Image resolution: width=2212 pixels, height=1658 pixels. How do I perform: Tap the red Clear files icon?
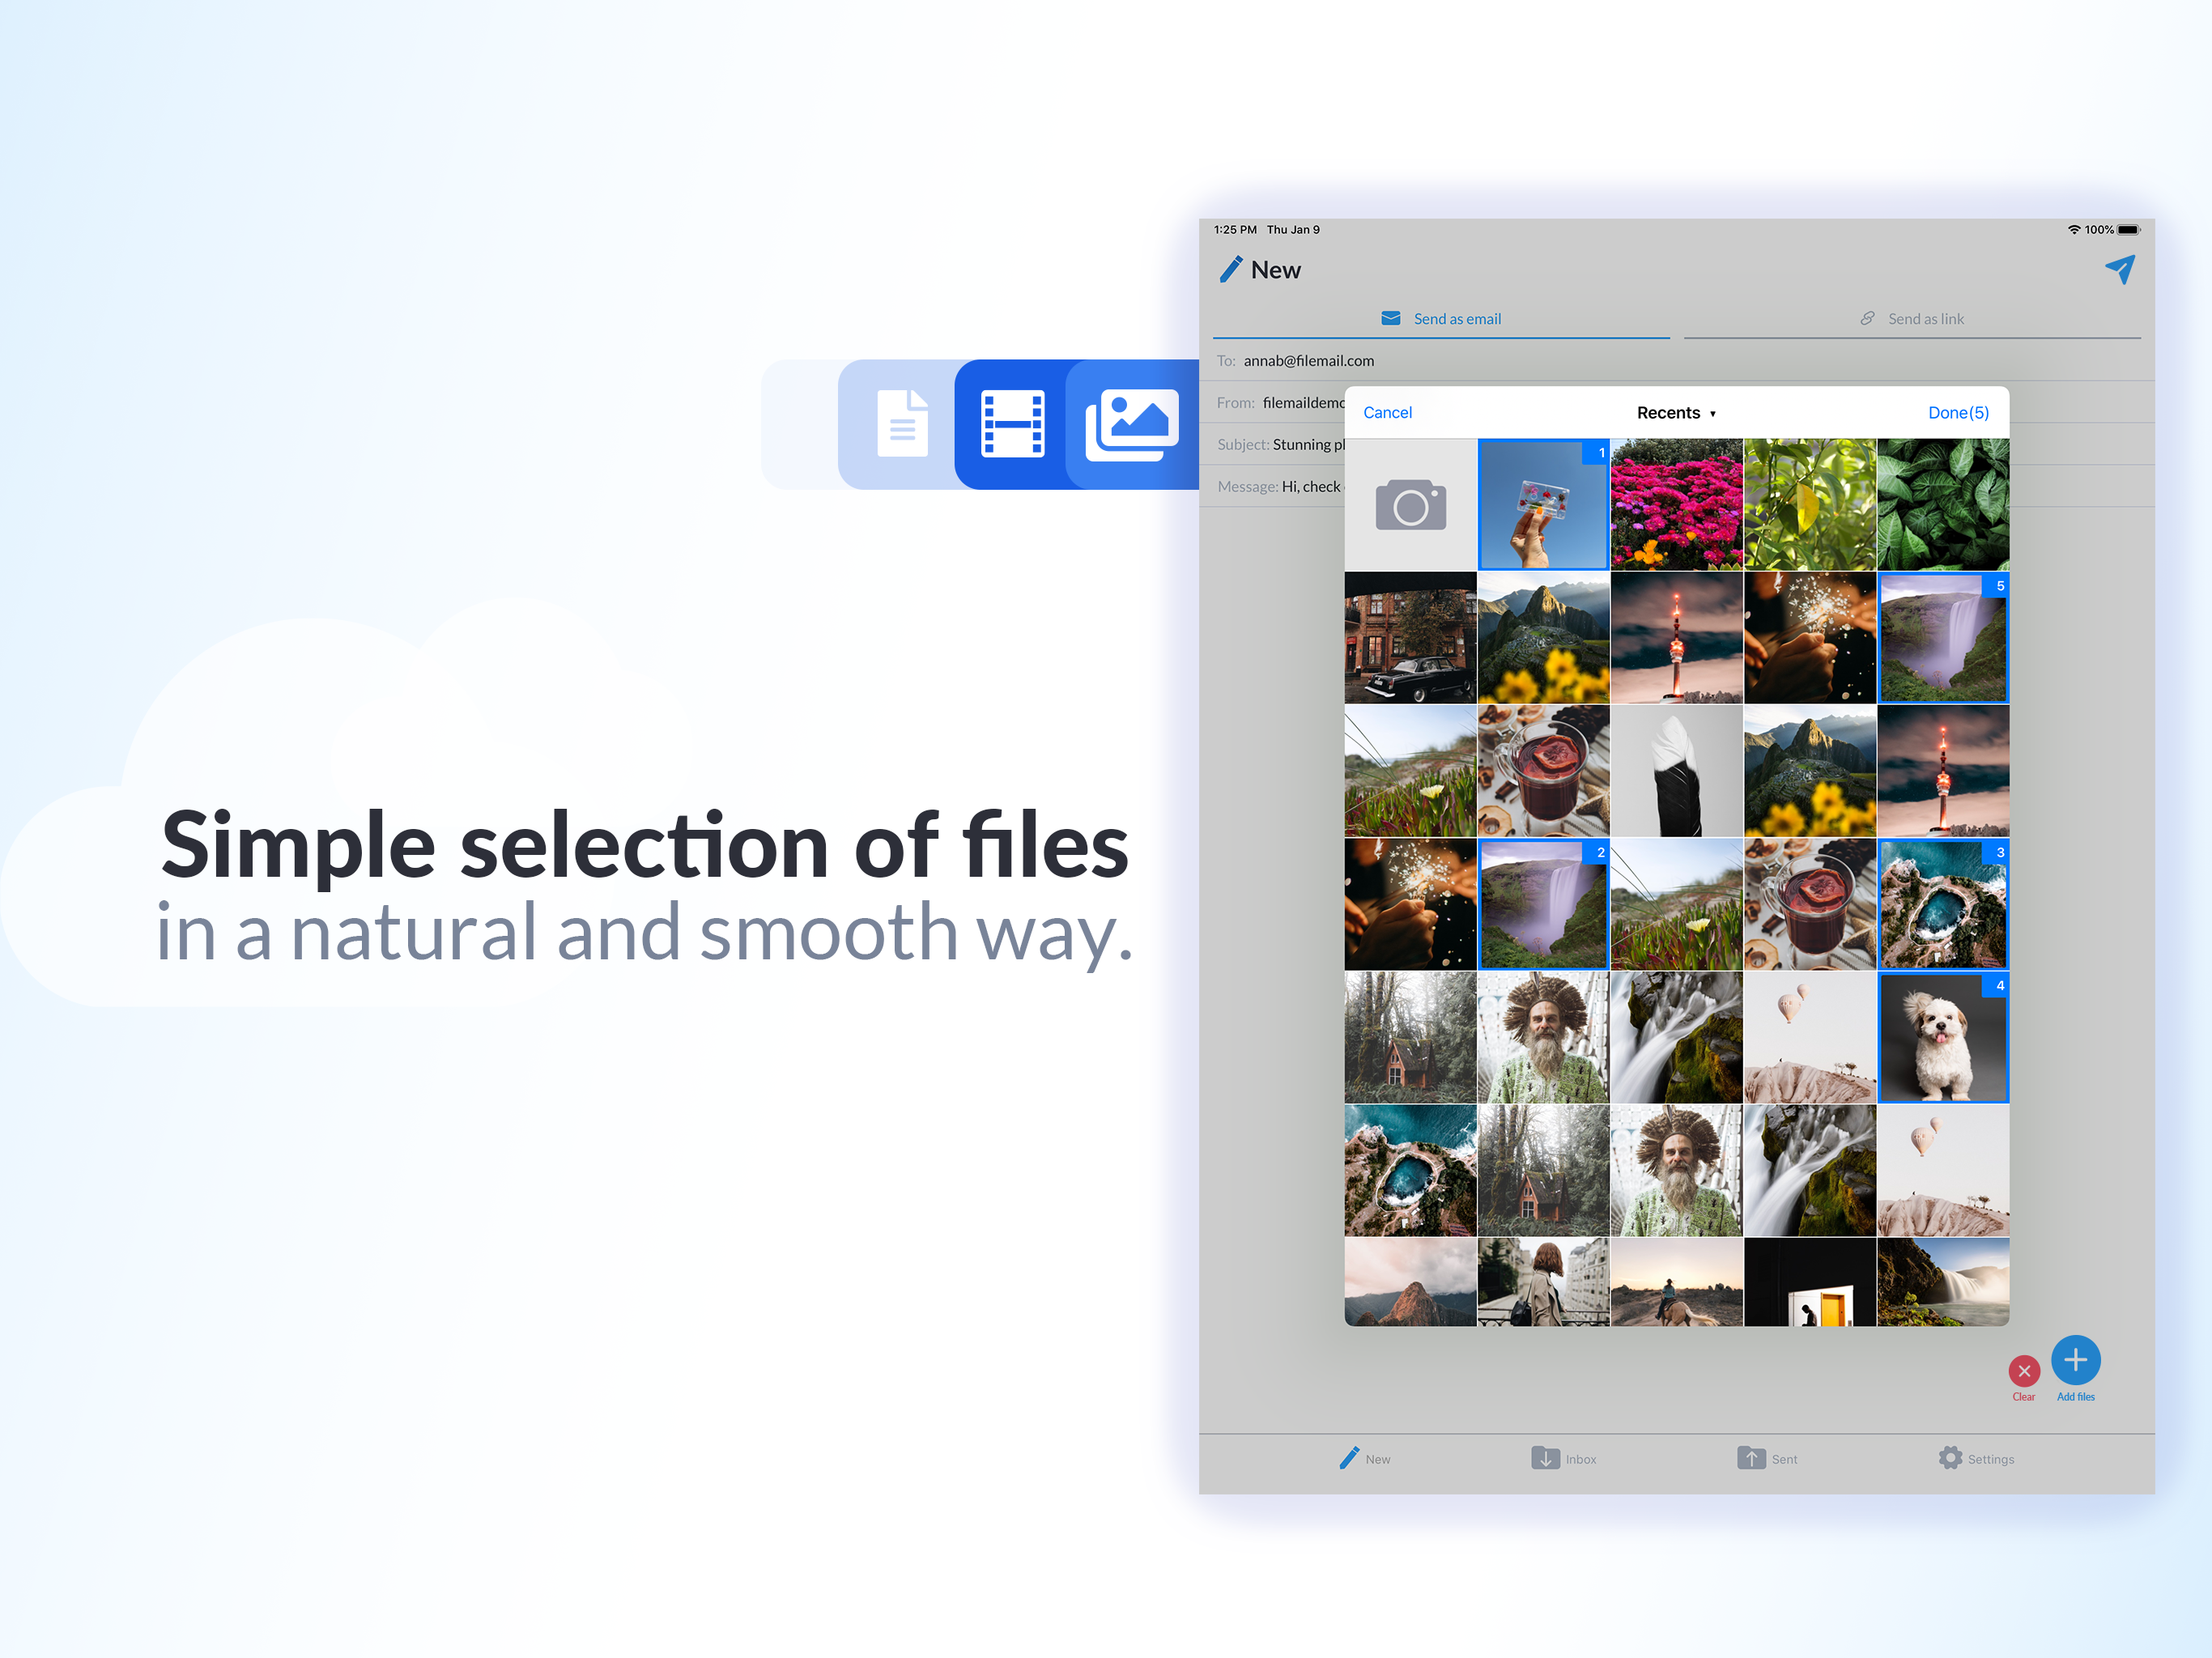click(x=2023, y=1371)
